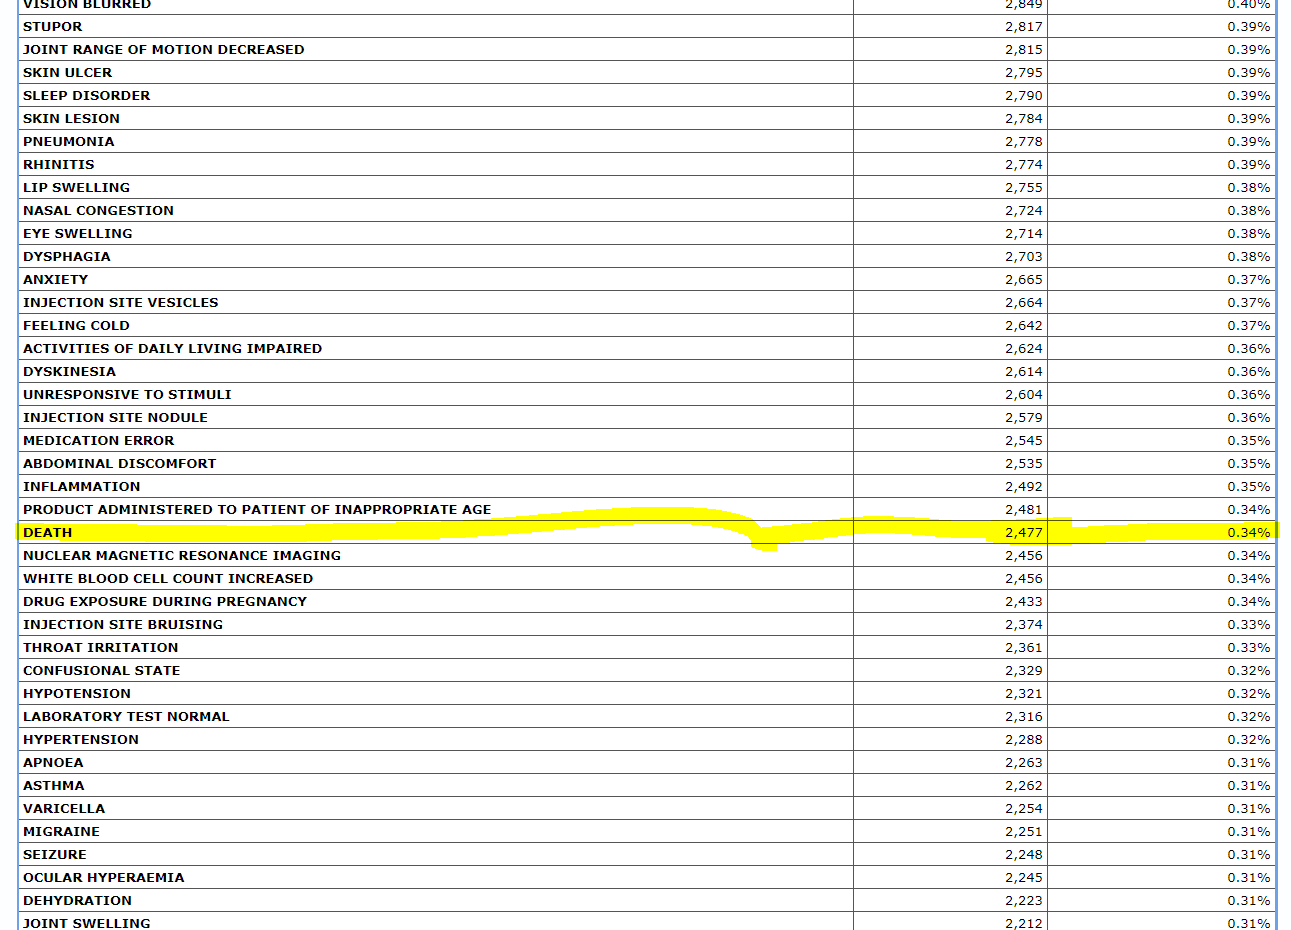The width and height of the screenshot is (1291, 930).
Task: Select the MEDICATION ERROR count 2,545
Action: pyautogui.click(x=1024, y=441)
